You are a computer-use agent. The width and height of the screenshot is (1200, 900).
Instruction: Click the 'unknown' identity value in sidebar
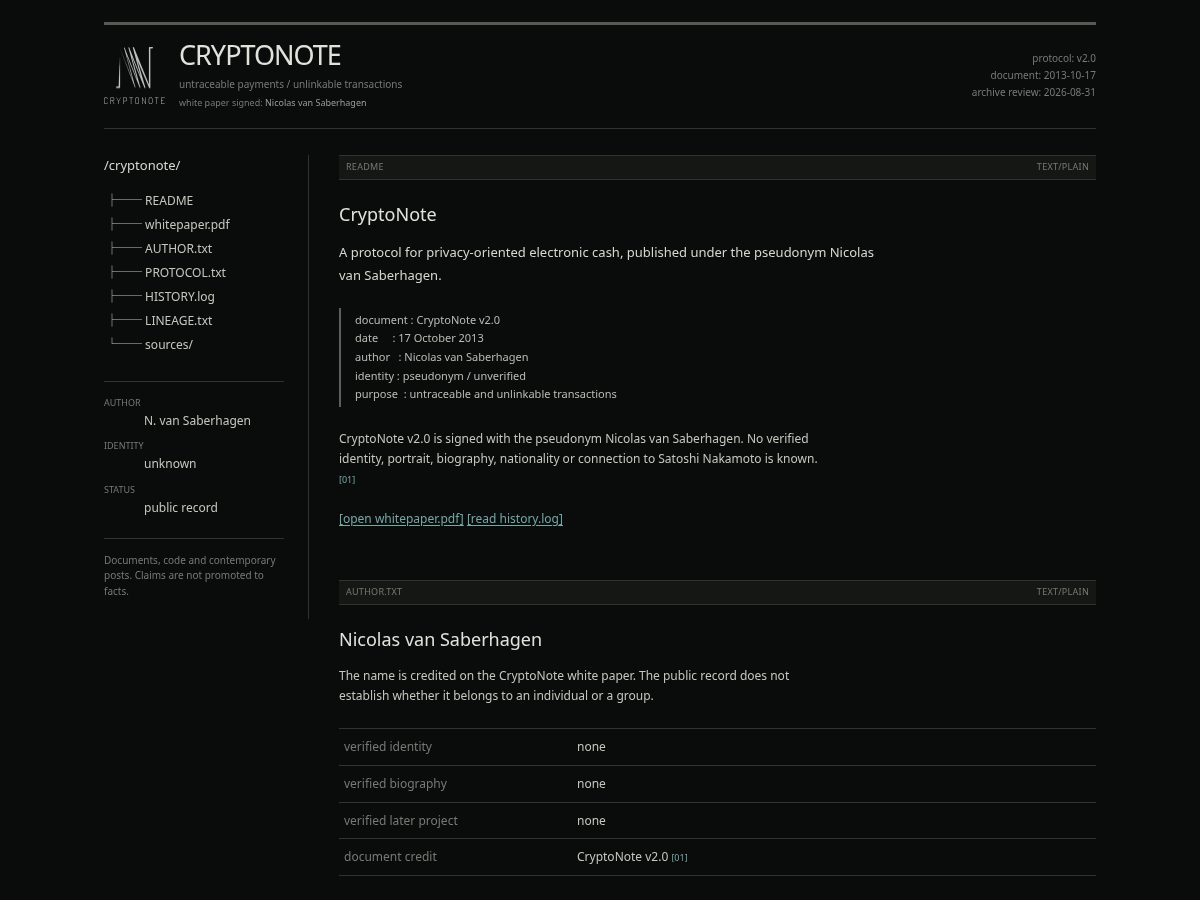point(170,463)
